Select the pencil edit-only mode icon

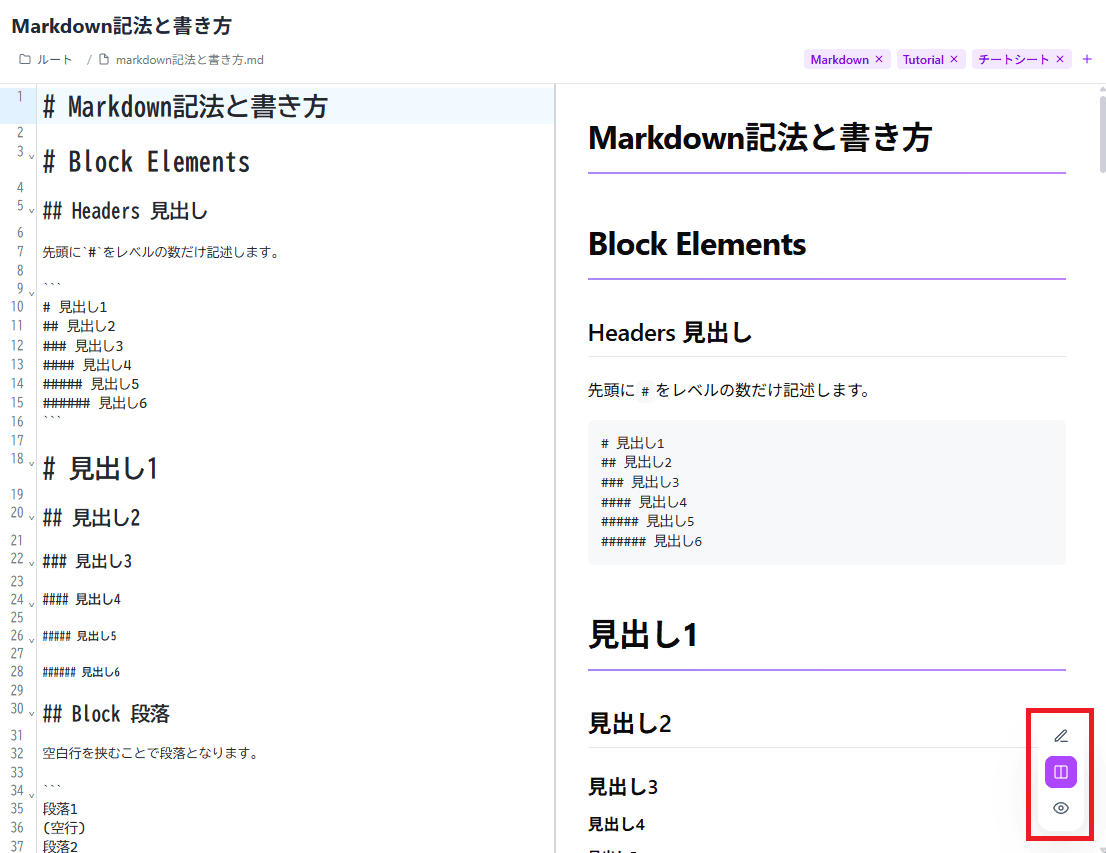click(1060, 735)
